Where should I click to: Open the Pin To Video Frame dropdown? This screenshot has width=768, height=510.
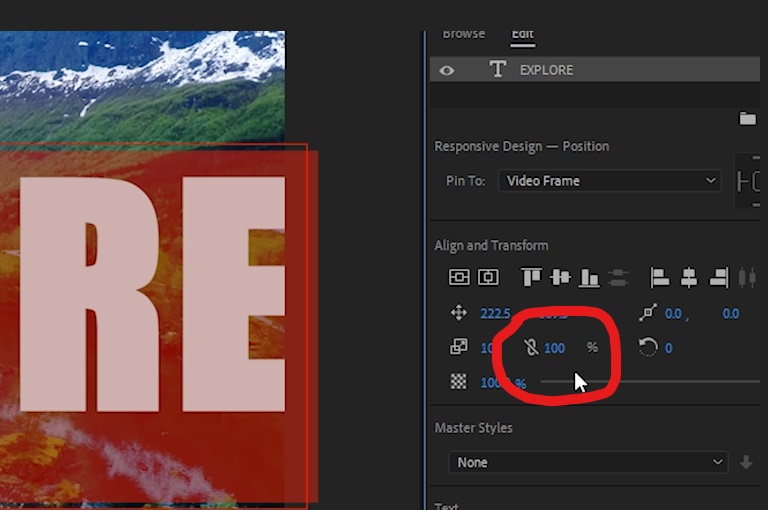pyautogui.click(x=609, y=181)
